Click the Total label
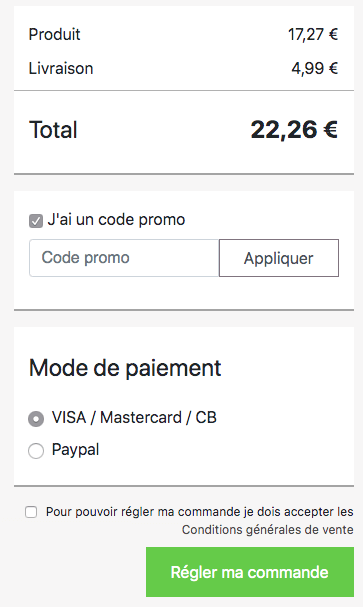Screen dimensions: 363x607 53,129
